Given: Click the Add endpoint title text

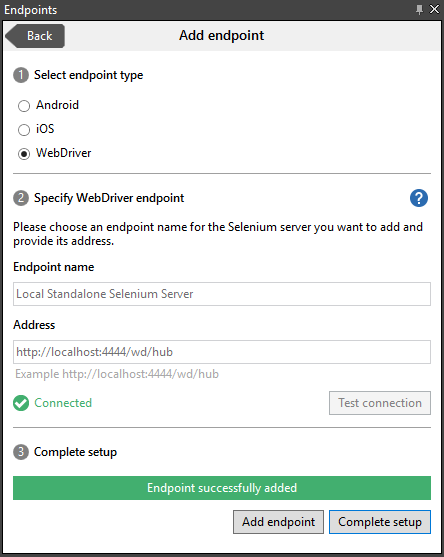Looking at the screenshot, I should [x=222, y=36].
